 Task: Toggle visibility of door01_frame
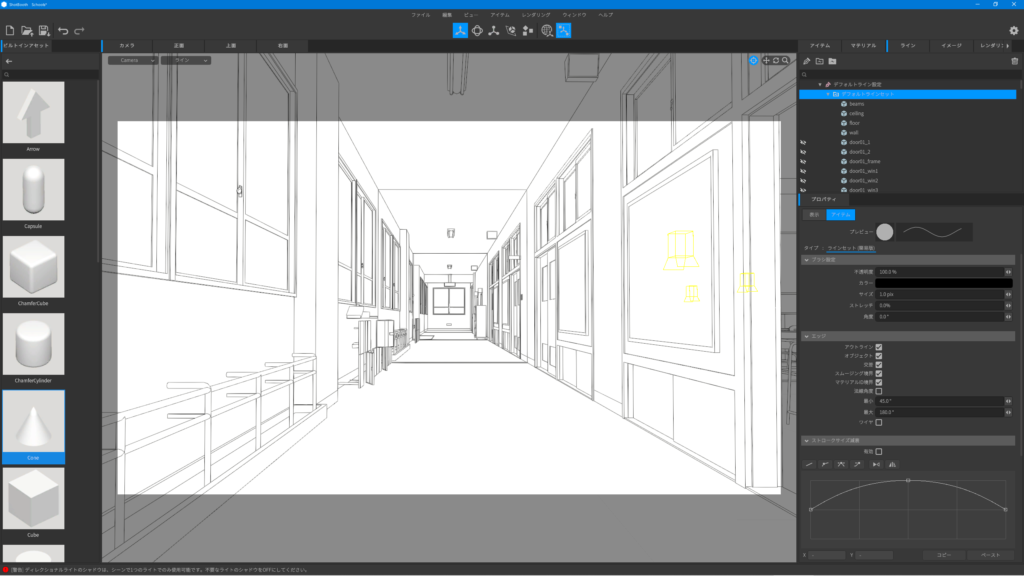[x=803, y=161]
